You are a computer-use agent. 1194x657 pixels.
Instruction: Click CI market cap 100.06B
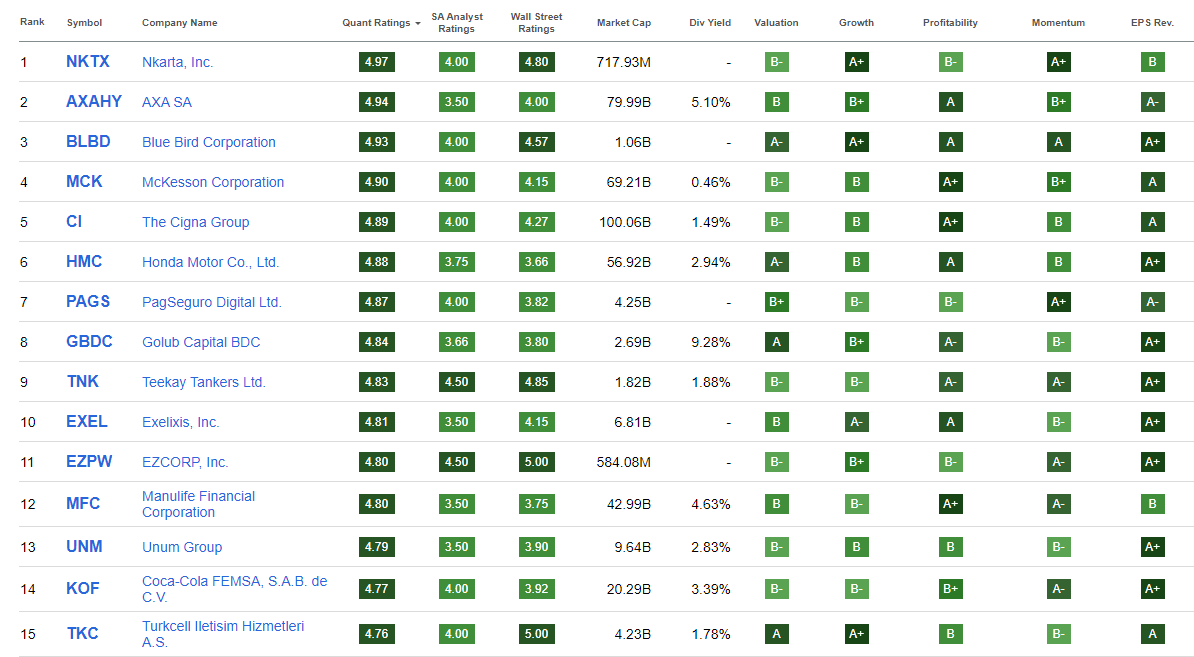(x=625, y=222)
